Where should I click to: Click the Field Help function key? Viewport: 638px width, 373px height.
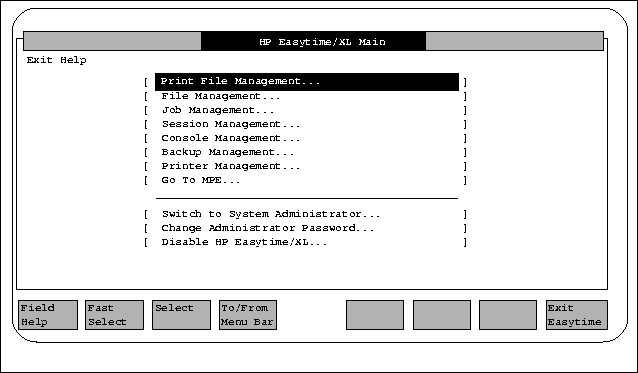(48, 315)
